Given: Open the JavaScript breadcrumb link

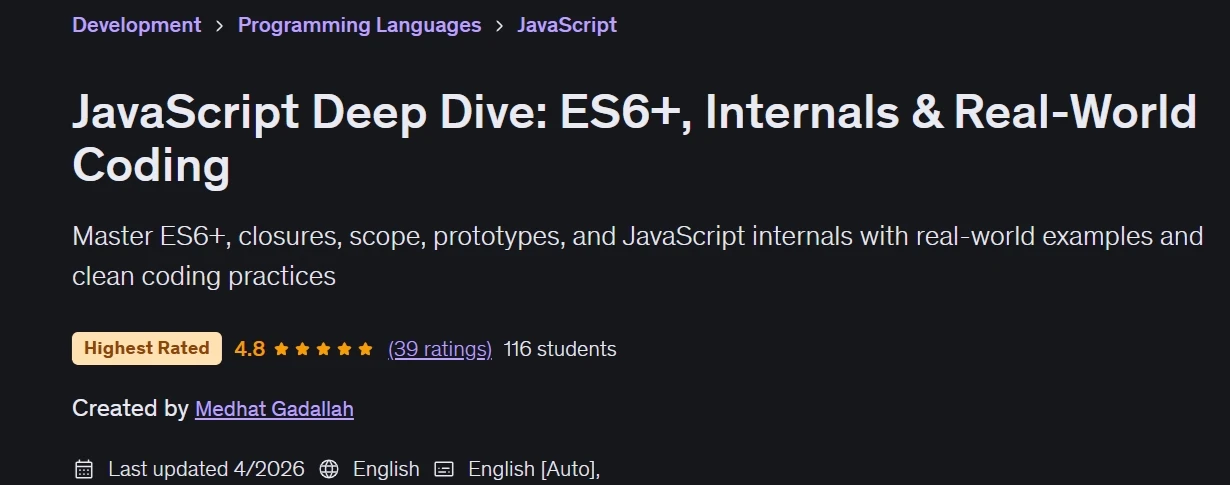Looking at the screenshot, I should (567, 25).
